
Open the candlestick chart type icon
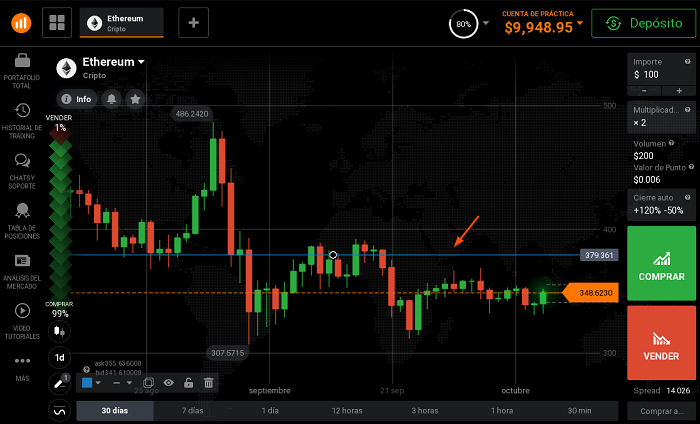(59, 331)
